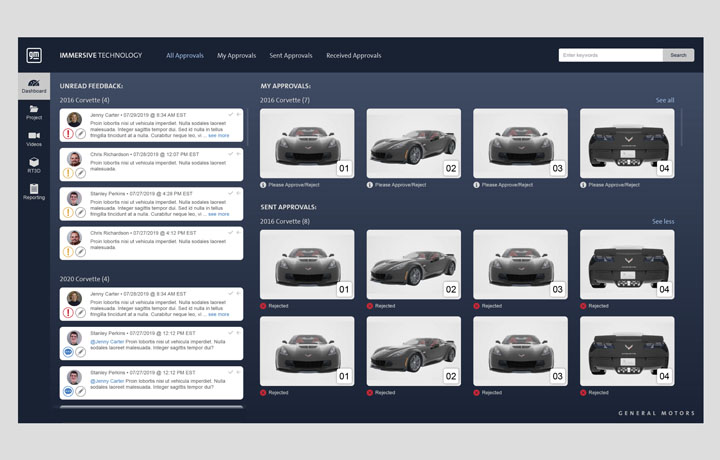The image size is (720, 460).
Task: Click info icon under My Approvals image 01
Action: [x=263, y=185]
